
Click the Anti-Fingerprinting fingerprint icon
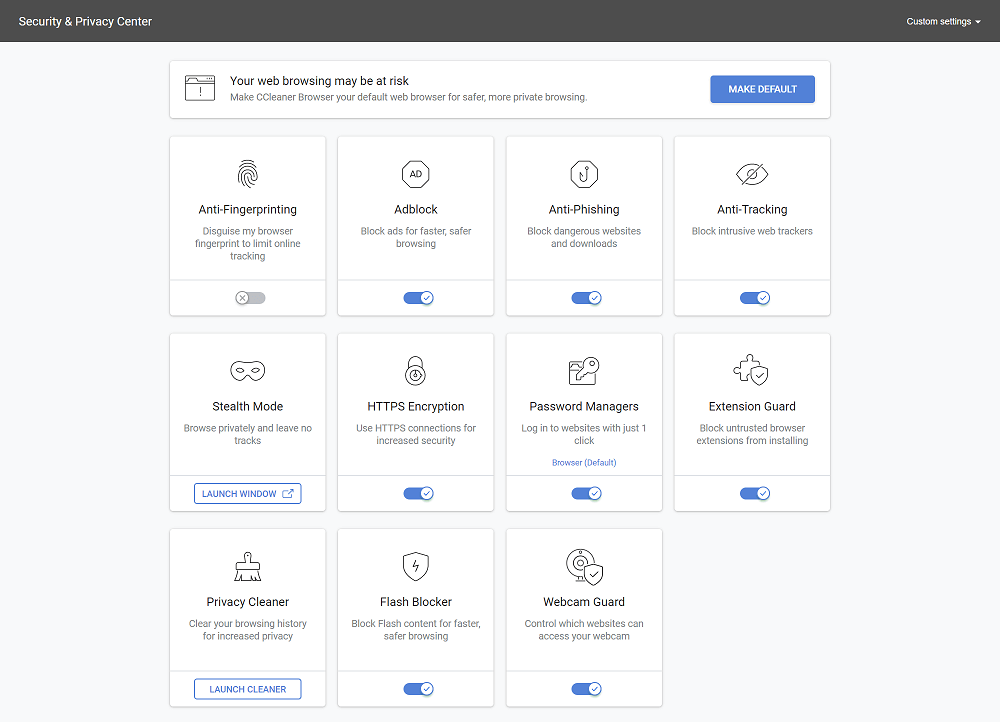coord(247,174)
